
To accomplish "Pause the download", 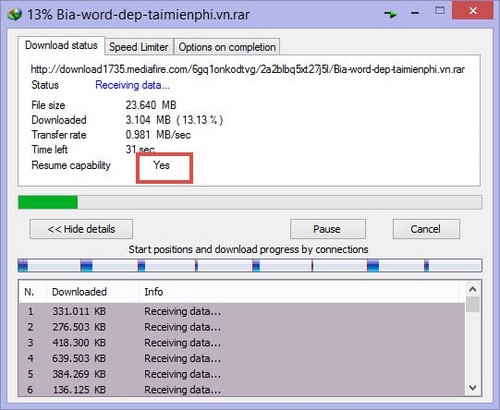I will 327,229.
